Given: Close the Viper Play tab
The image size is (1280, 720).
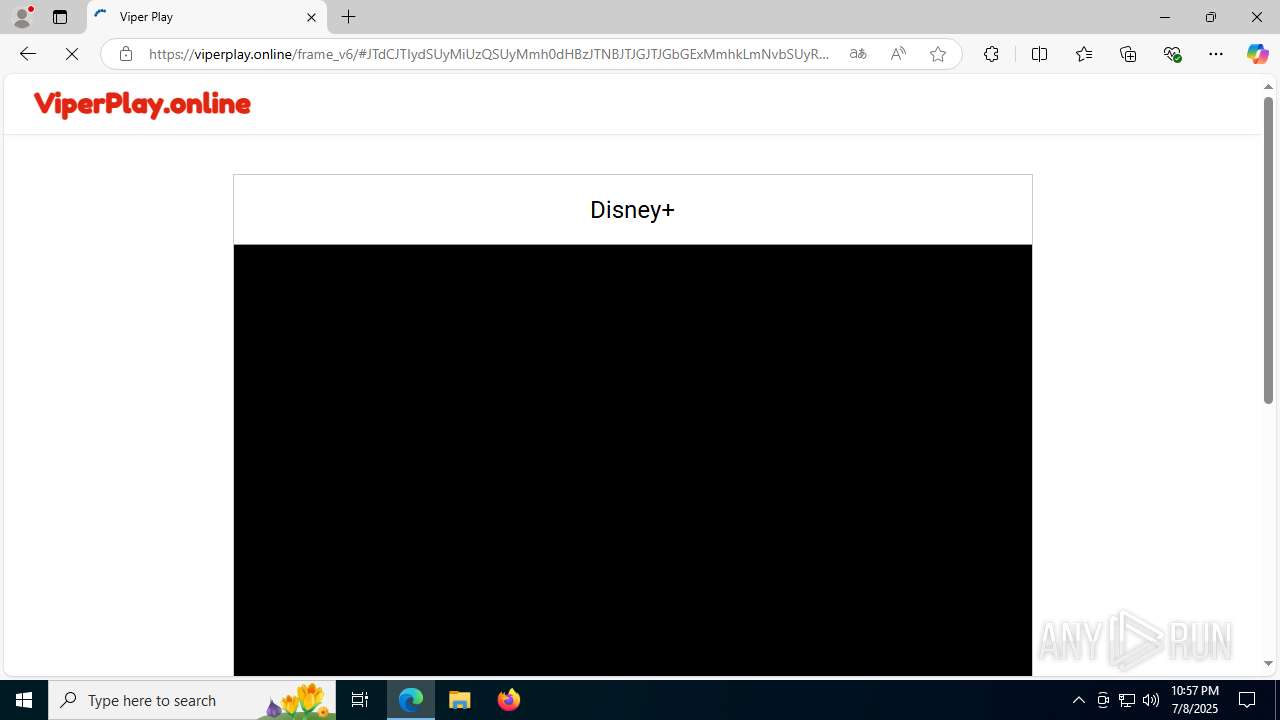Looking at the screenshot, I should (x=311, y=17).
